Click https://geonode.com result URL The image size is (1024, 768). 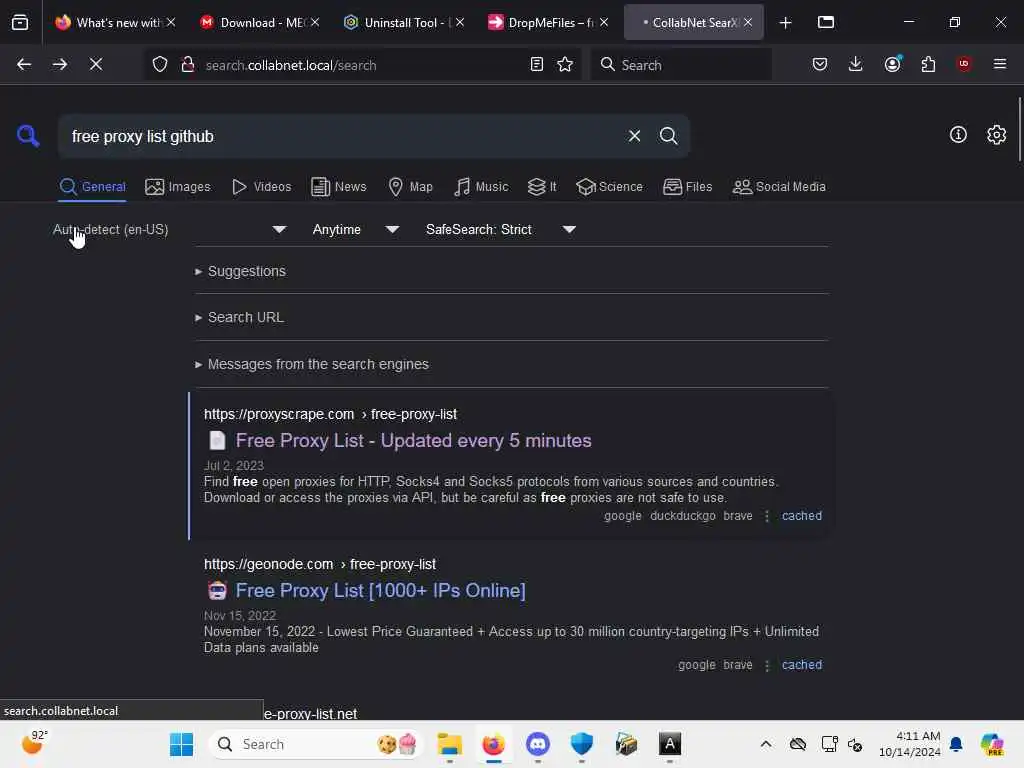pos(320,564)
